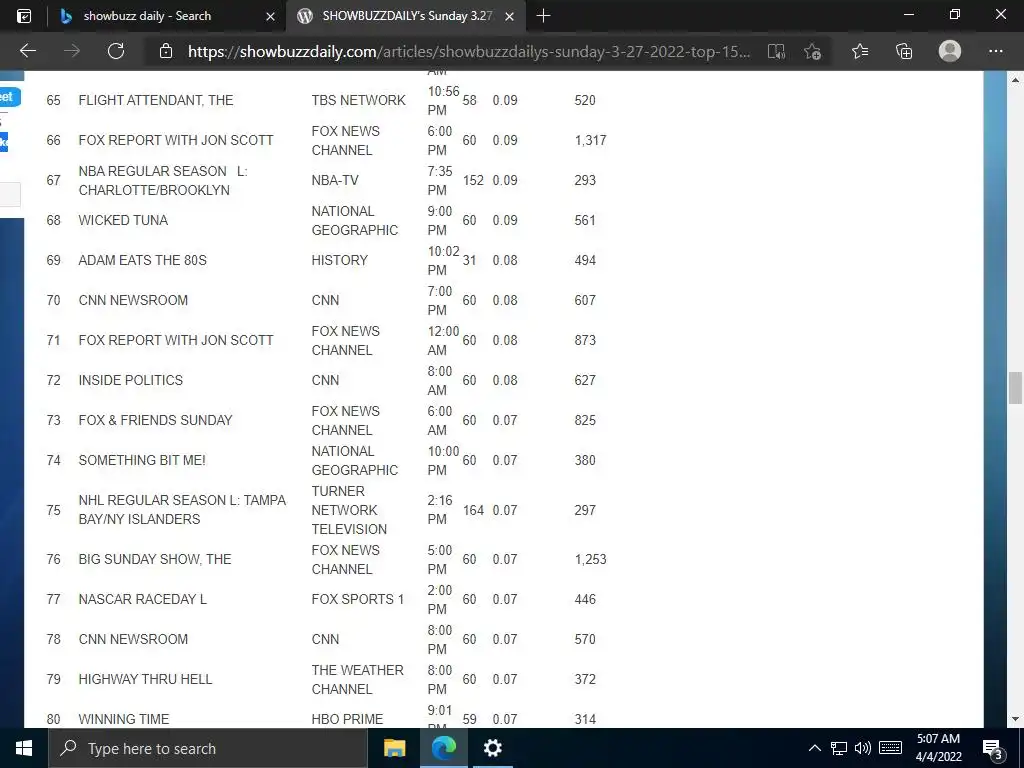Click the 10:02 PM time cell

(443, 261)
